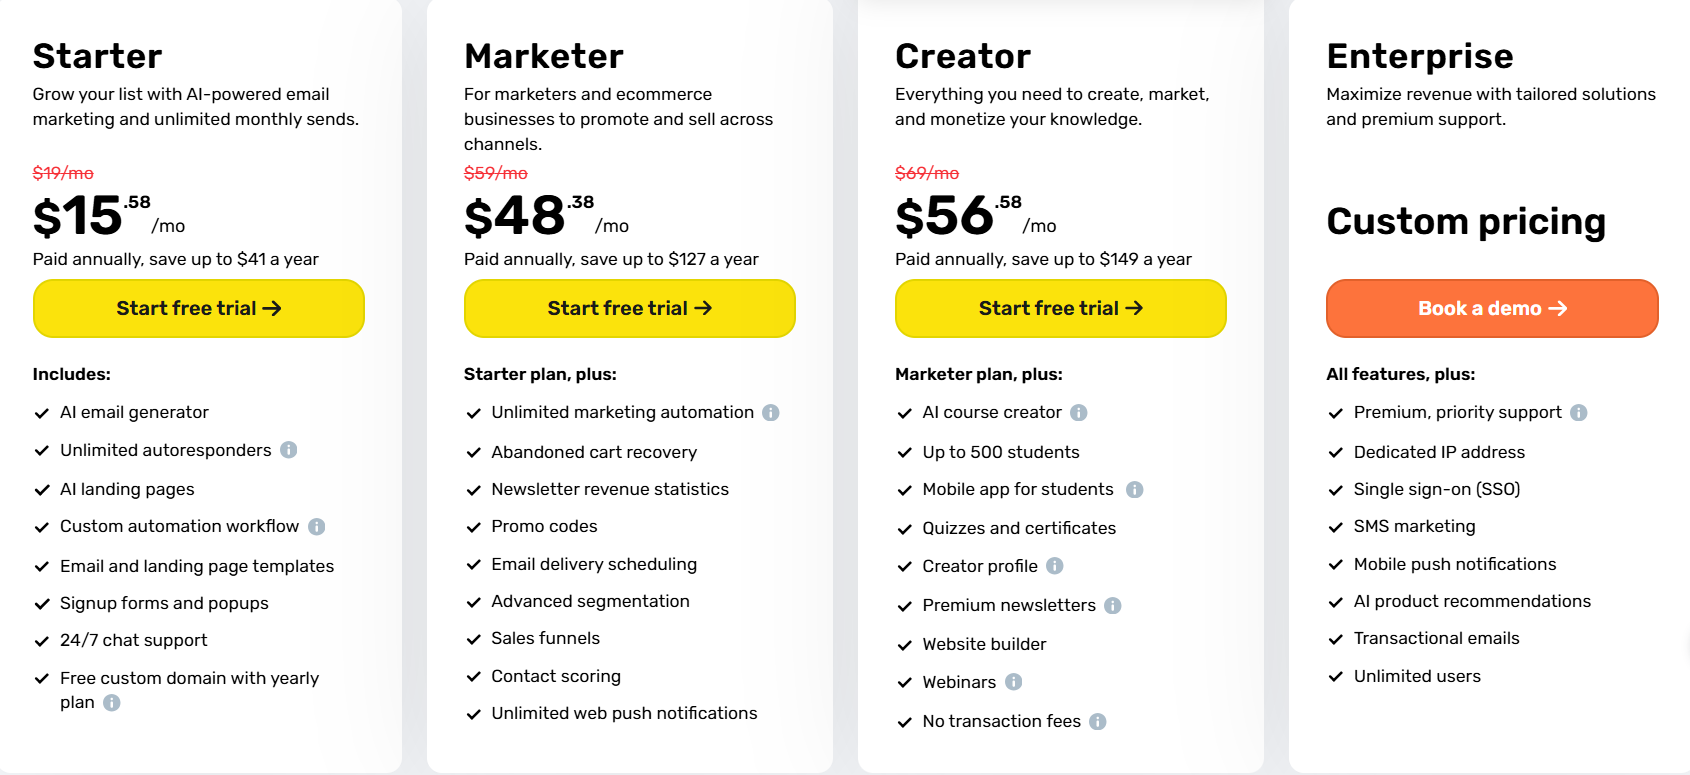
Task: Open the Creator profile info tooltip
Action: [x=1055, y=565]
